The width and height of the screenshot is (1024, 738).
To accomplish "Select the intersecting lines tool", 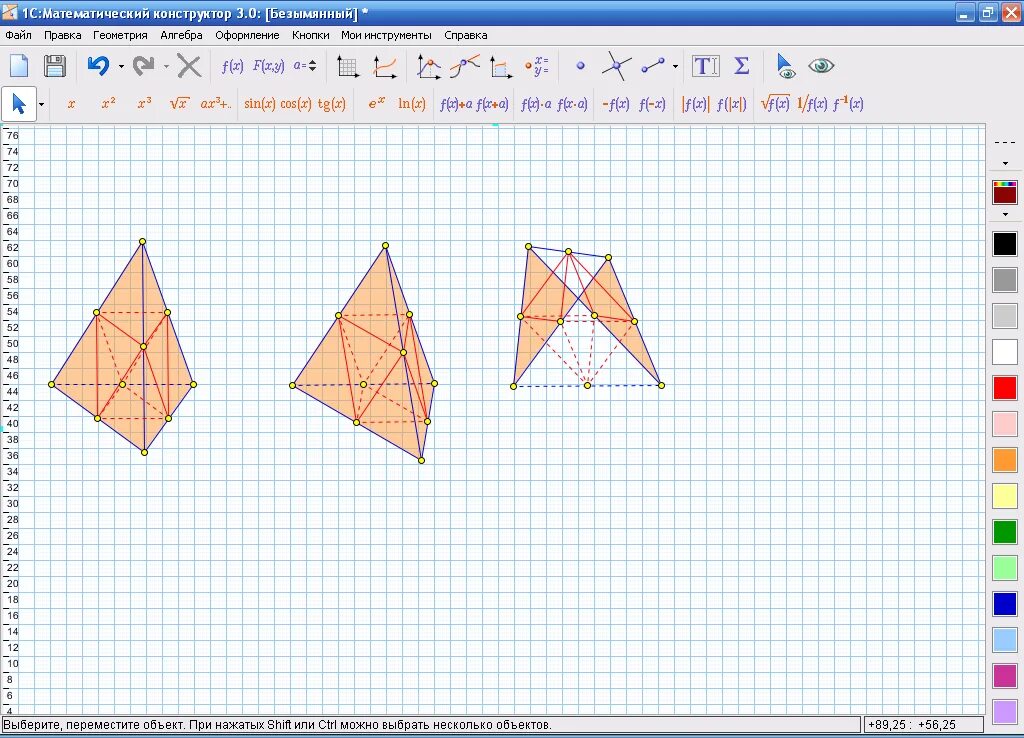I will tap(616, 66).
